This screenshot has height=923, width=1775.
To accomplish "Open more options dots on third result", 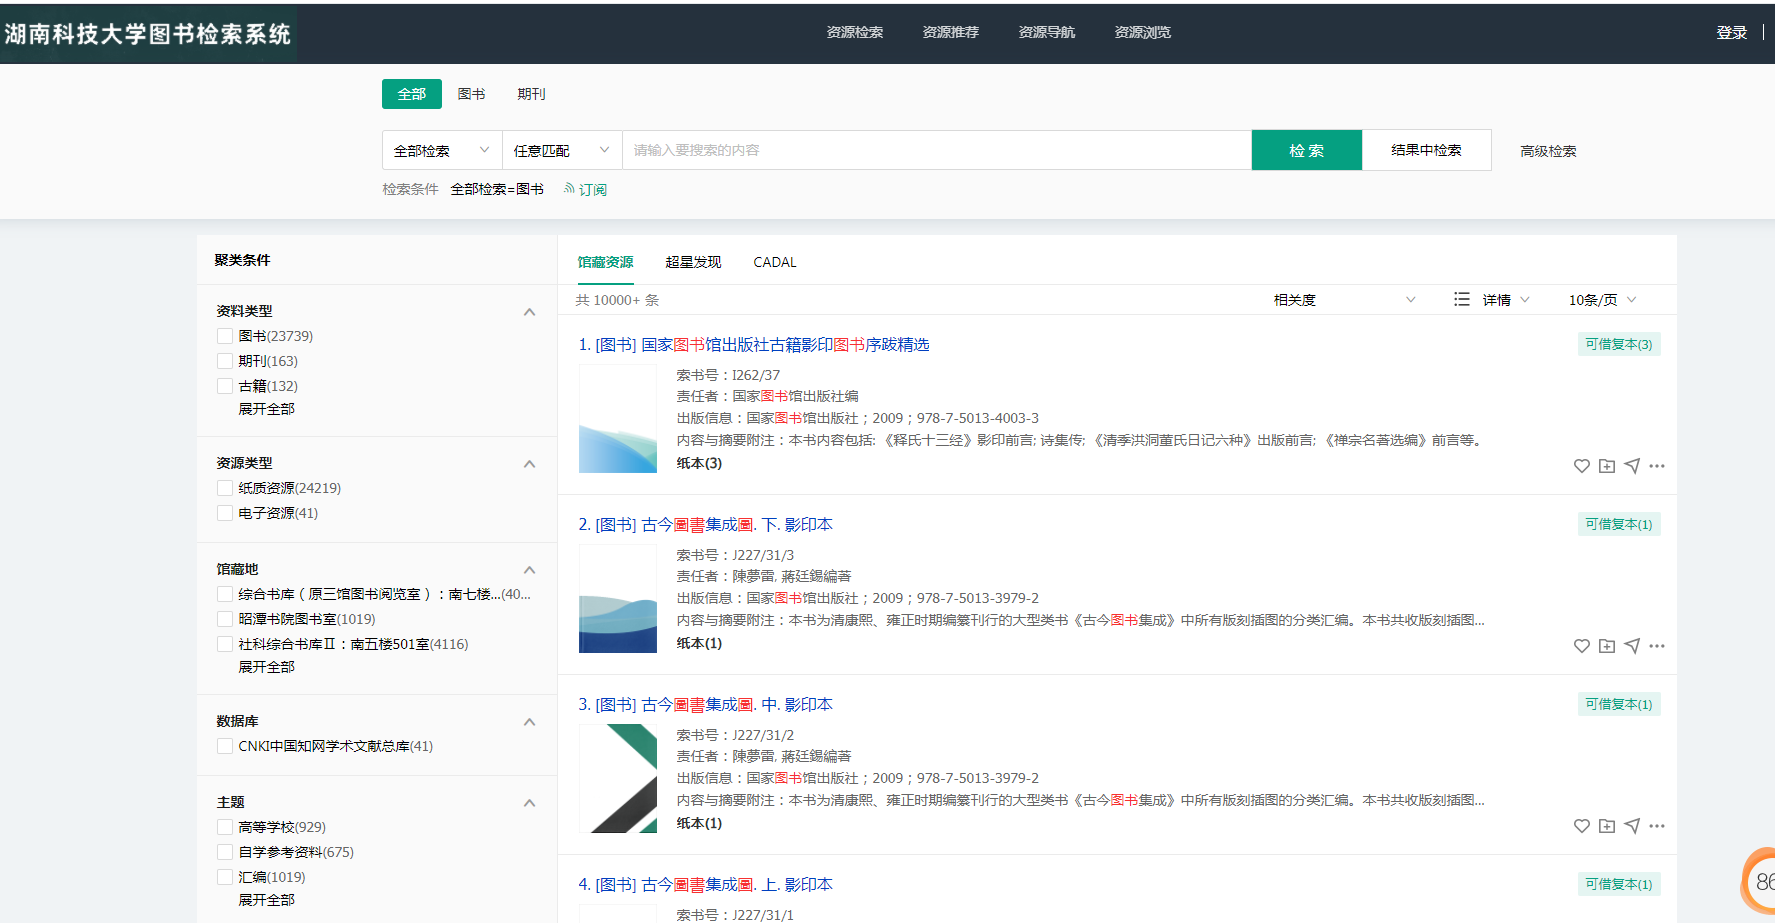I will click(x=1657, y=826).
